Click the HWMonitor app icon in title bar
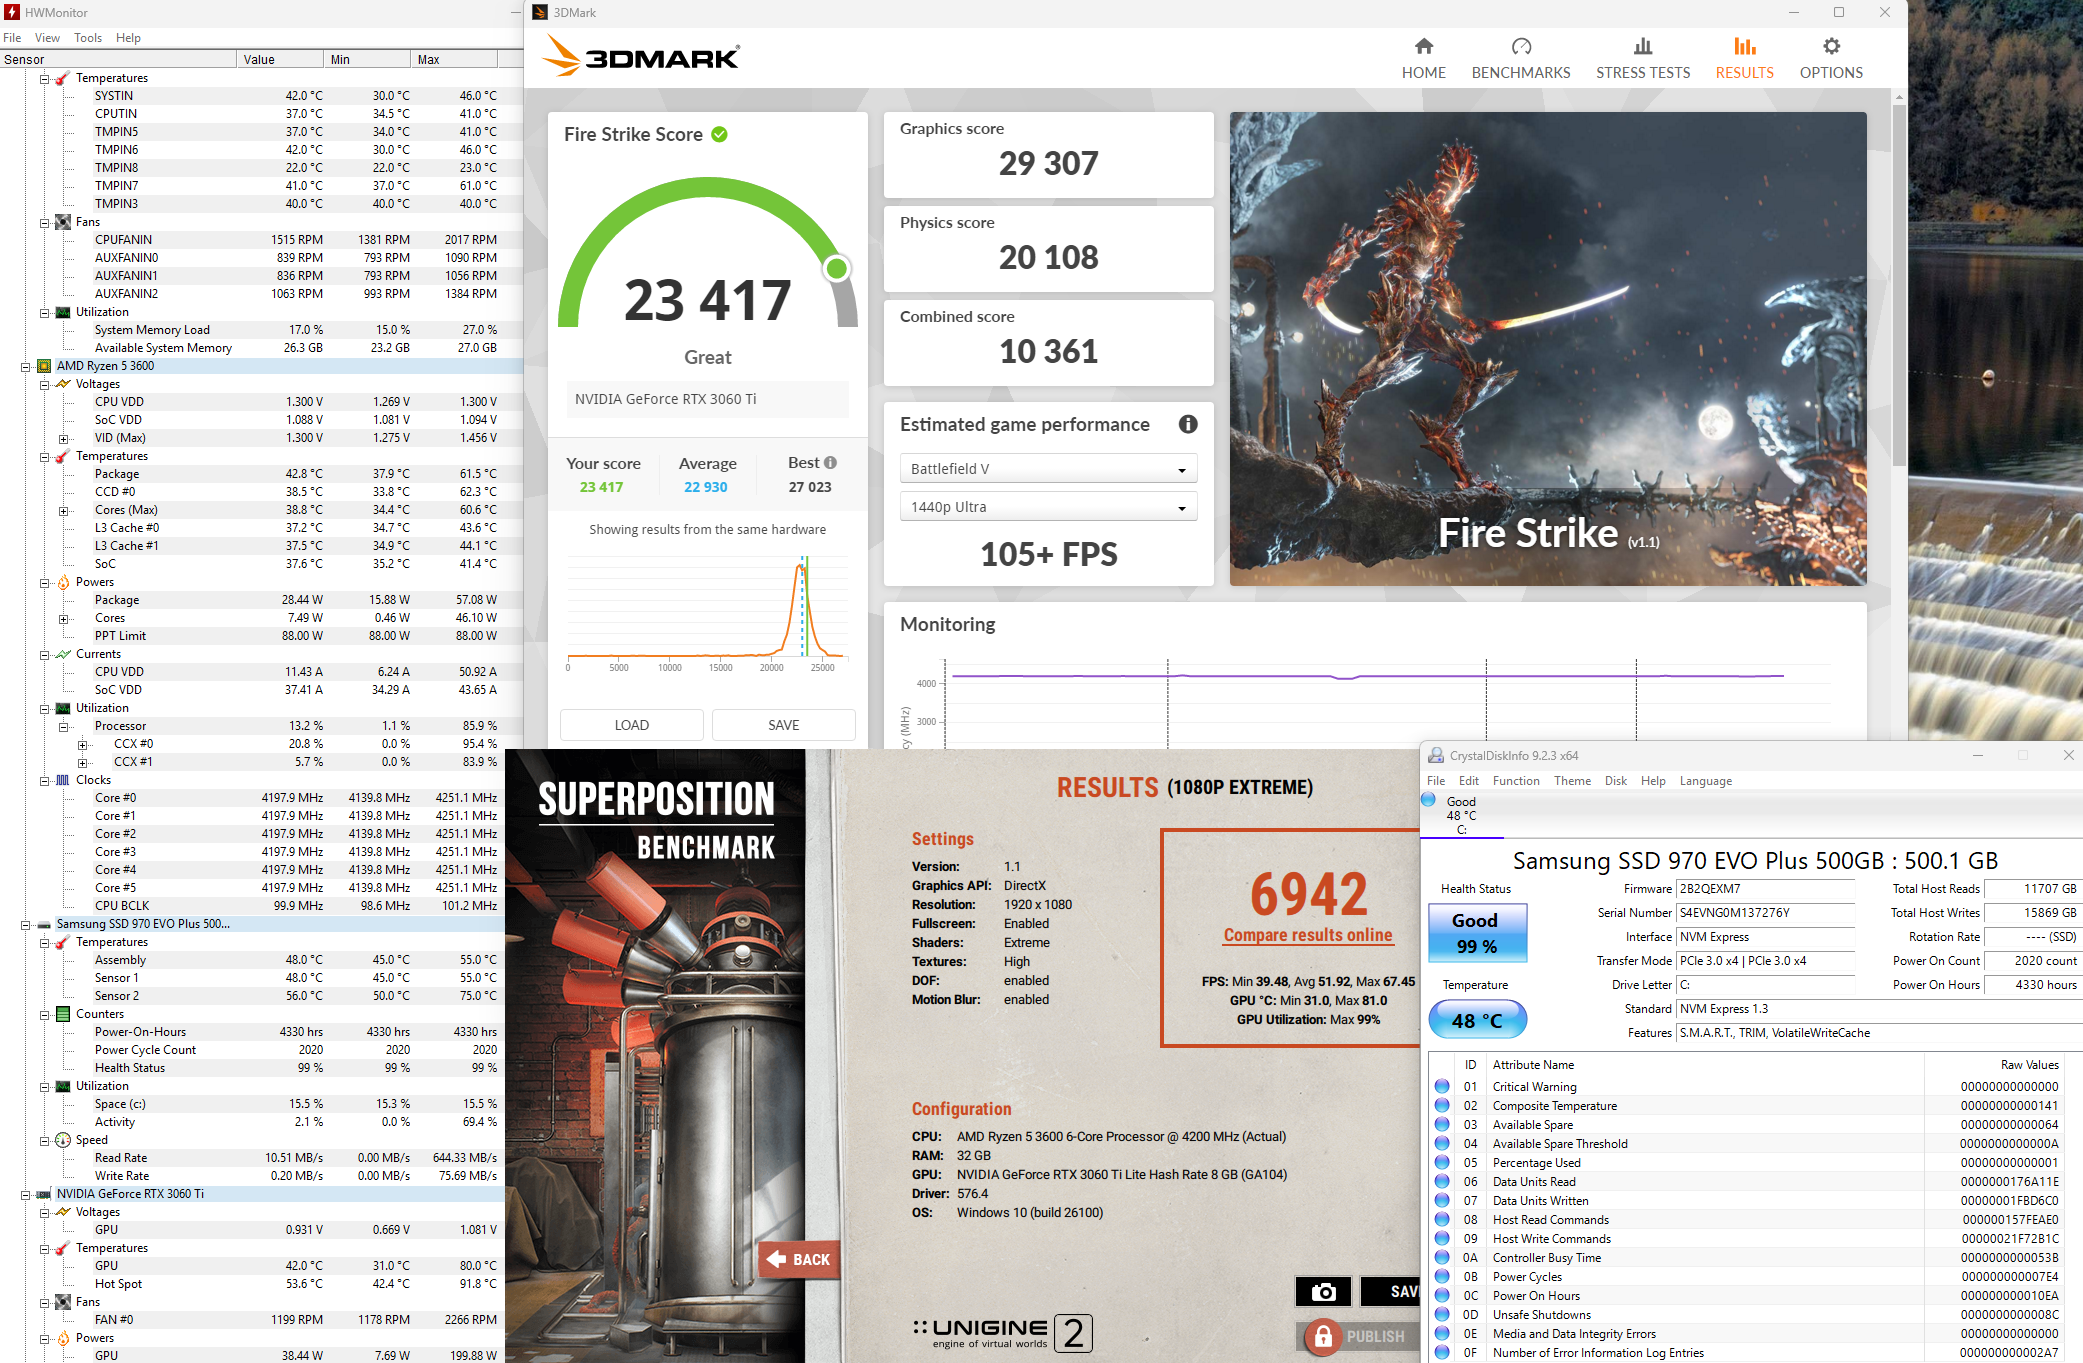2083x1363 pixels. pyautogui.click(x=12, y=12)
